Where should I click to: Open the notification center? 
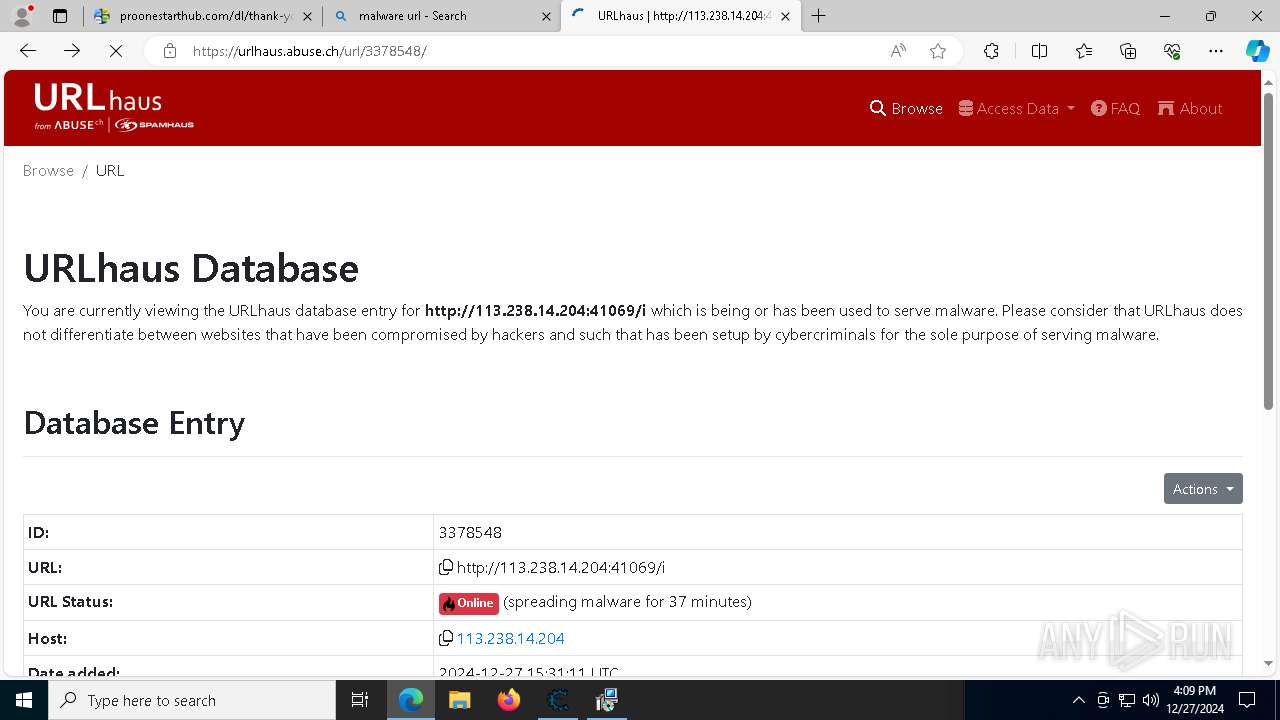click(x=1247, y=700)
